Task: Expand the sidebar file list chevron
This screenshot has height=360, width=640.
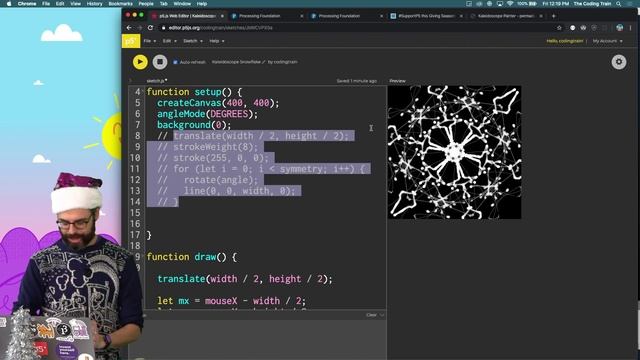Action: coord(131,81)
